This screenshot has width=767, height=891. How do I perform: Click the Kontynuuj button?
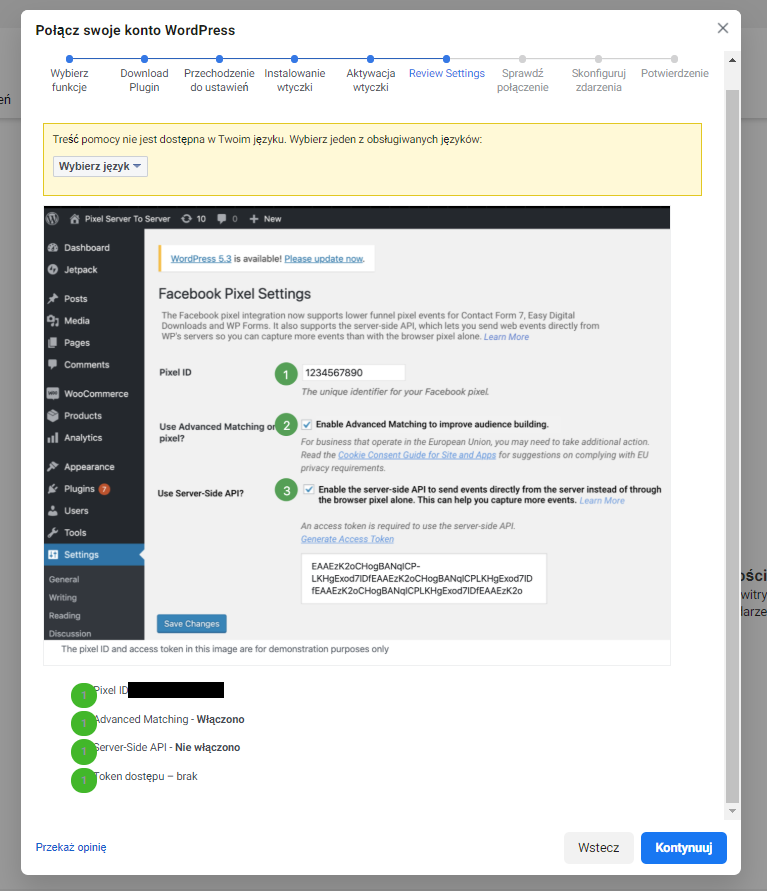[x=683, y=848]
